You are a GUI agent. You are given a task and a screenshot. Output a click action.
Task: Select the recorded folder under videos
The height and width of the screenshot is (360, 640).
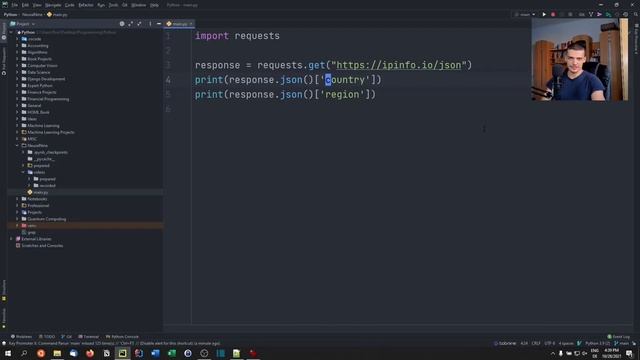pos(47,186)
